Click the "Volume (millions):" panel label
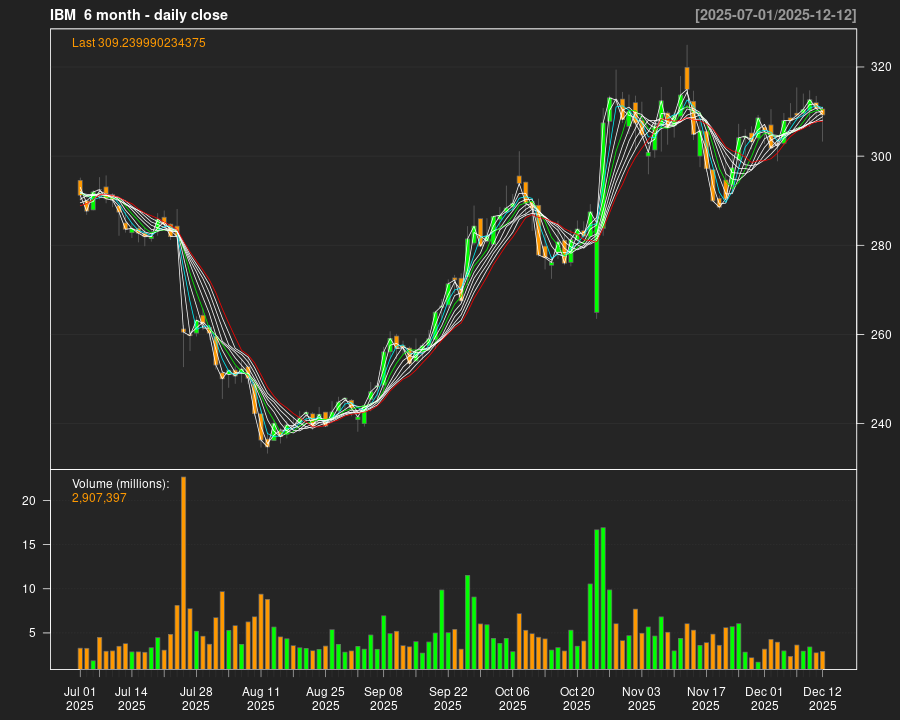The width and height of the screenshot is (900, 720). coord(120,484)
